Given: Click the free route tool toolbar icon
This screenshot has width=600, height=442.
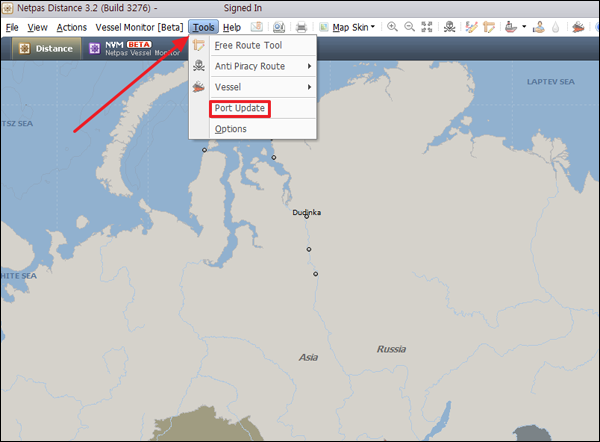Looking at the screenshot, I should pos(489,27).
